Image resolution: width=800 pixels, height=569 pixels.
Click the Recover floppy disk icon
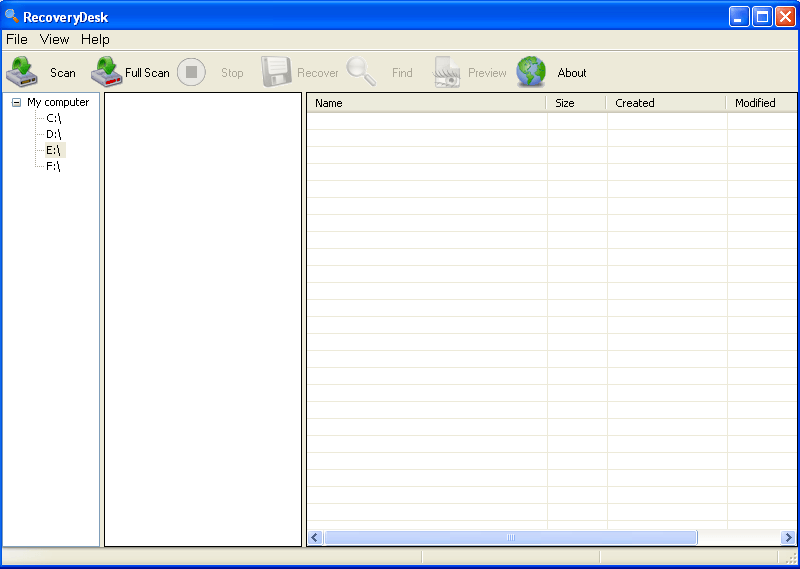(x=276, y=72)
